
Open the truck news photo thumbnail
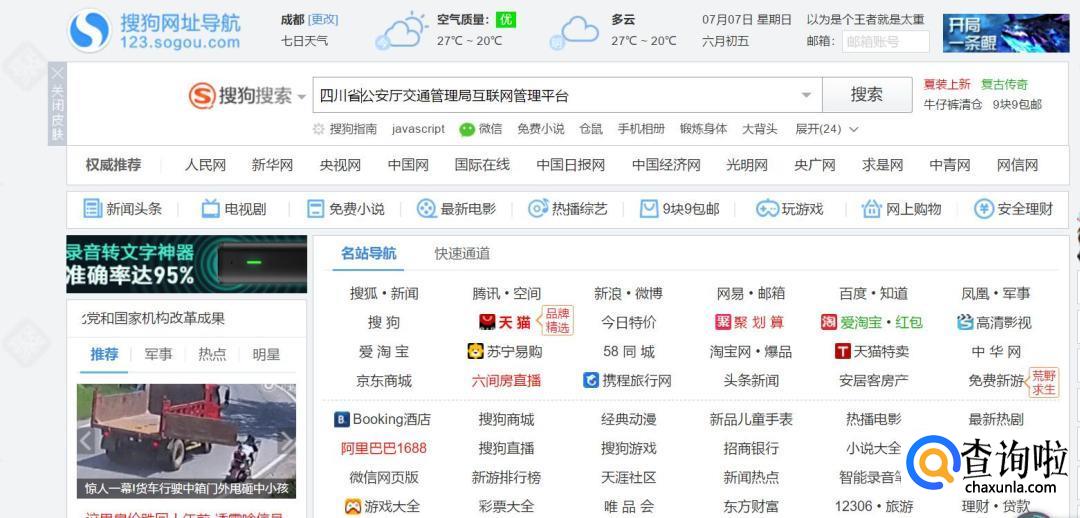click(187, 441)
